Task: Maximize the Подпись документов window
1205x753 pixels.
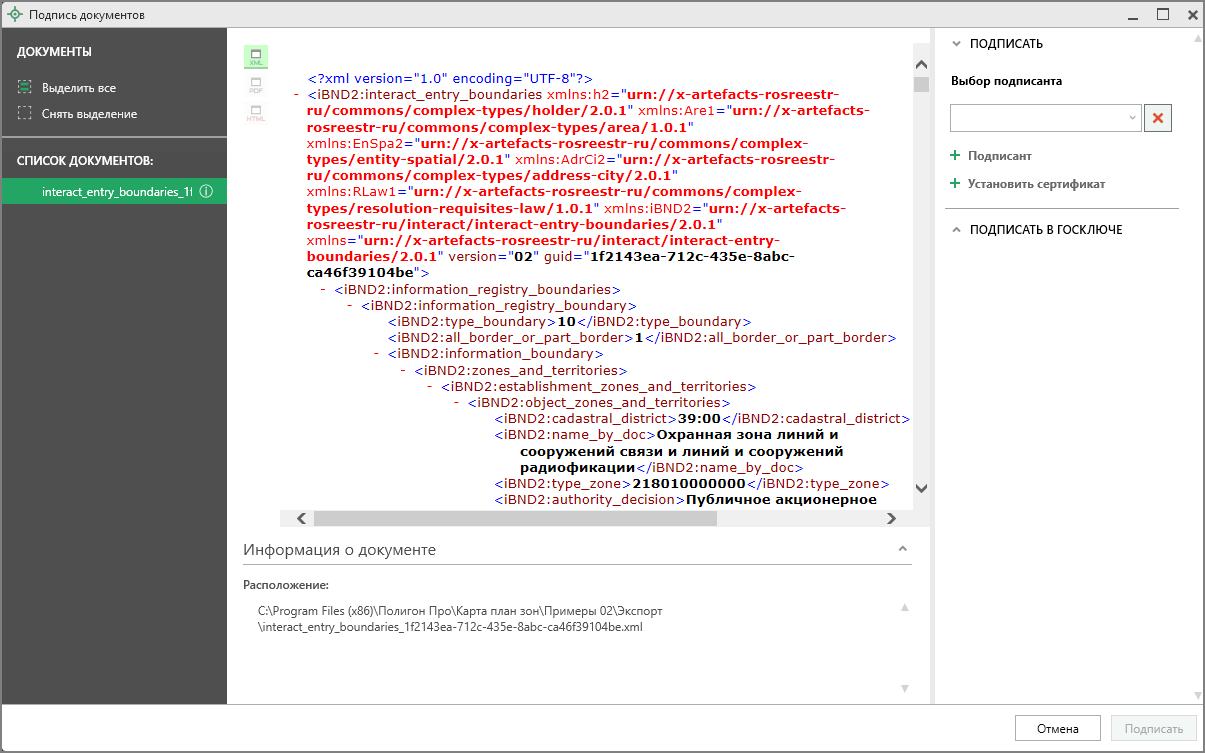Action: click(1163, 15)
